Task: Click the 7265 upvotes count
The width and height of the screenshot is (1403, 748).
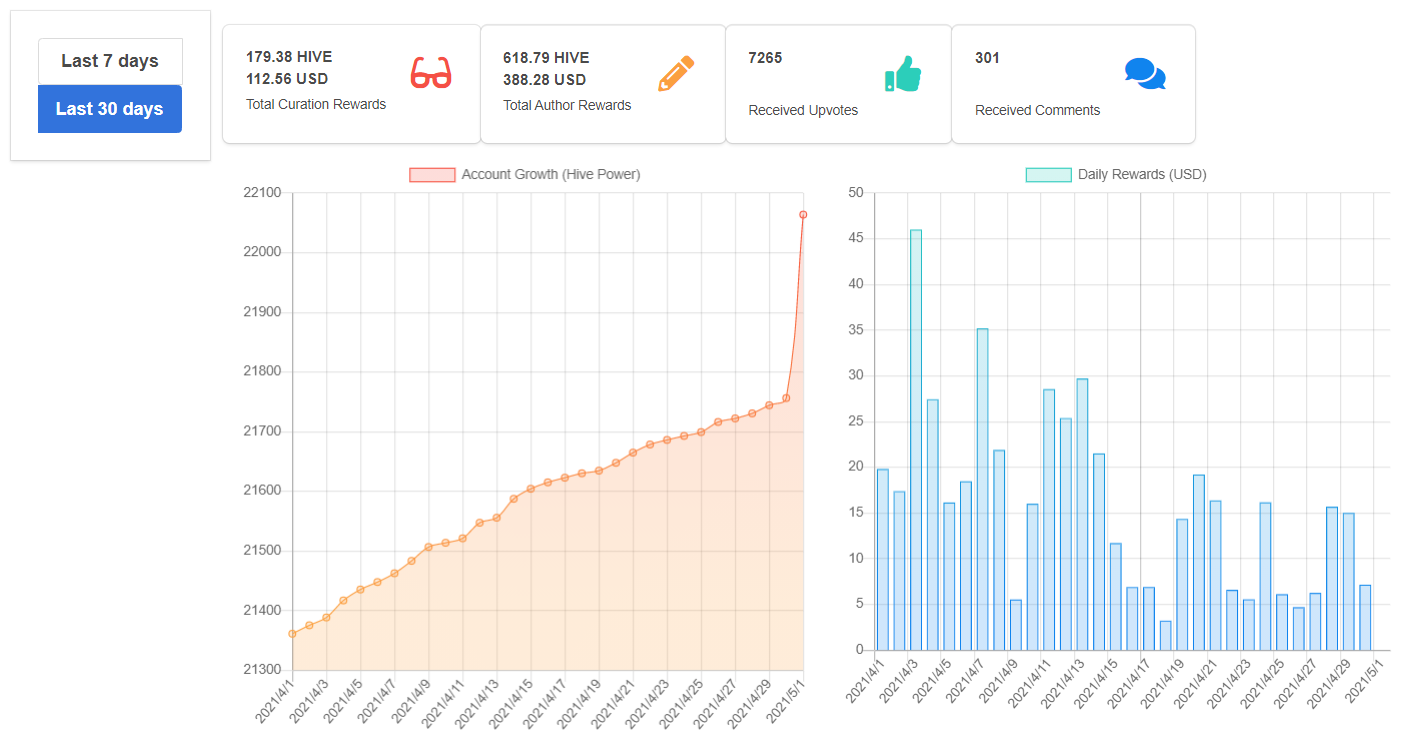Action: [x=765, y=58]
